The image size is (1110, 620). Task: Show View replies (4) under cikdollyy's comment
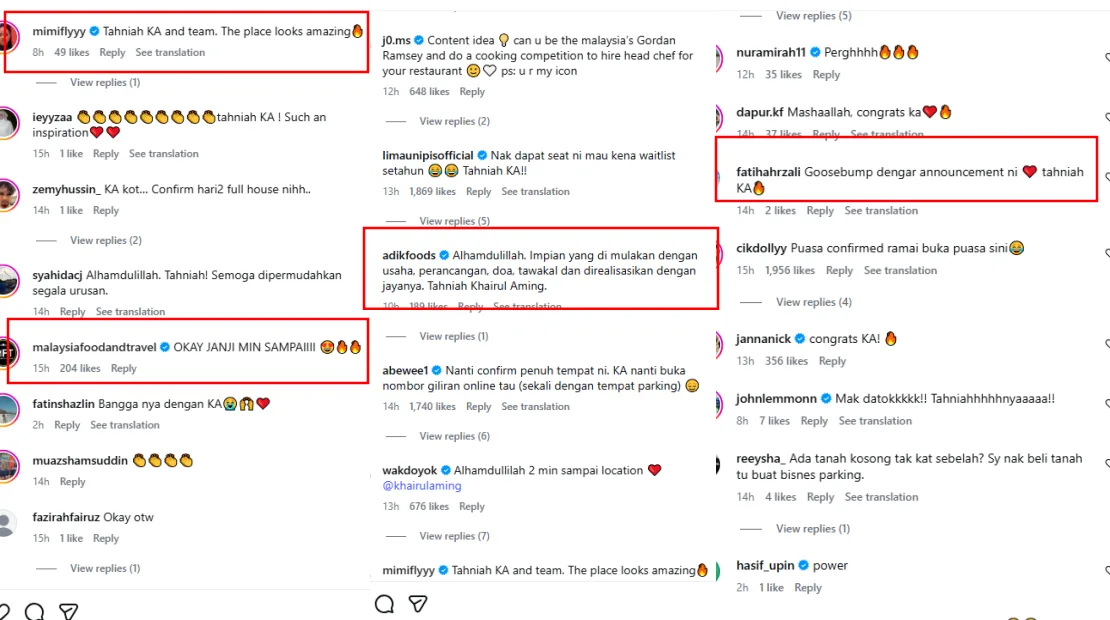813,302
